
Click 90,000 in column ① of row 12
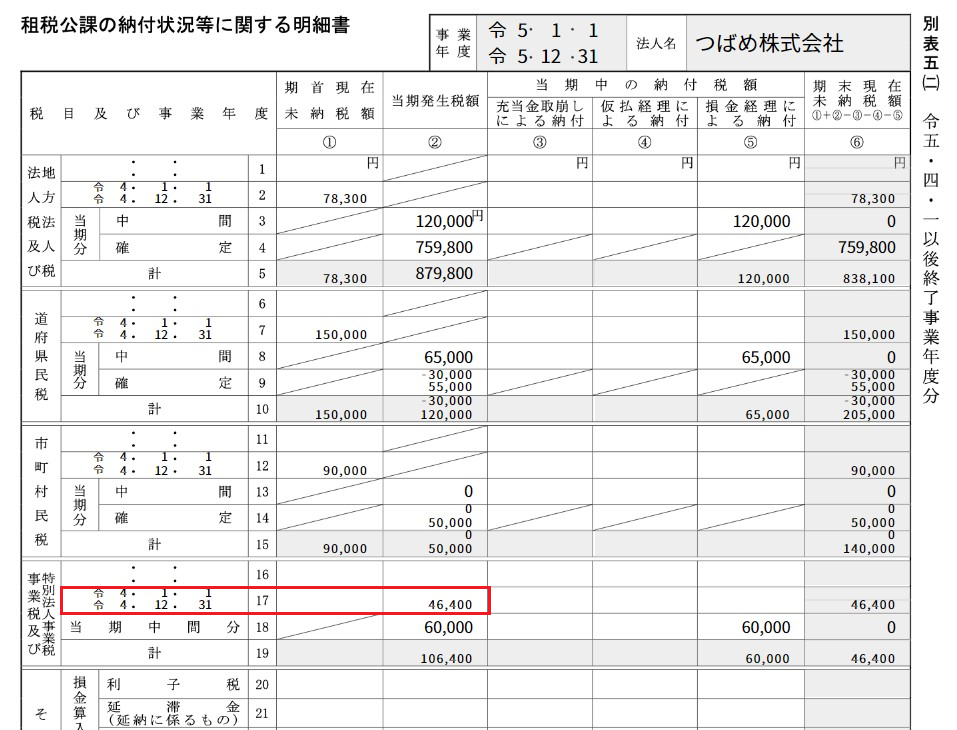click(345, 471)
